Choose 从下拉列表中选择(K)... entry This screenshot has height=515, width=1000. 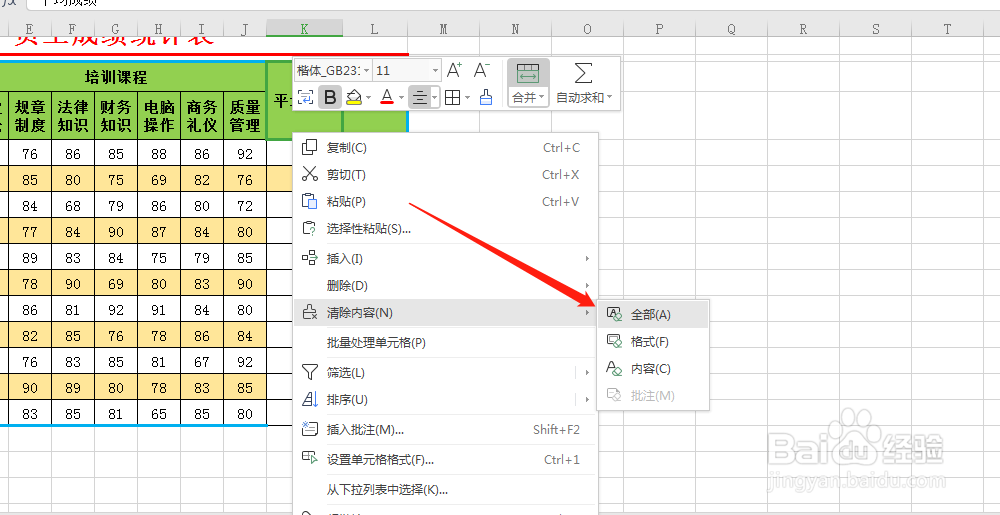[445, 490]
